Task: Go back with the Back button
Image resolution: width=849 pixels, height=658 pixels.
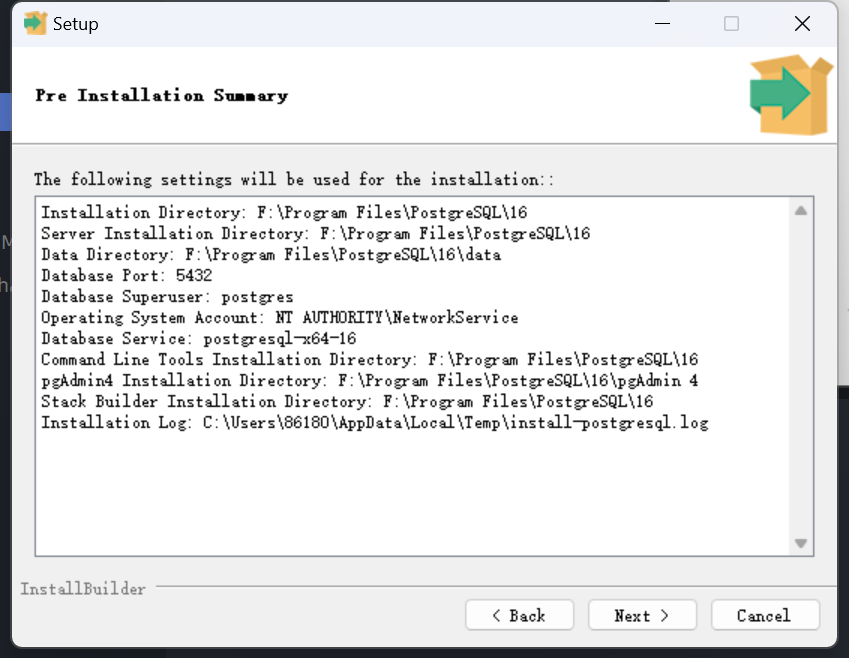Action: pos(519,615)
